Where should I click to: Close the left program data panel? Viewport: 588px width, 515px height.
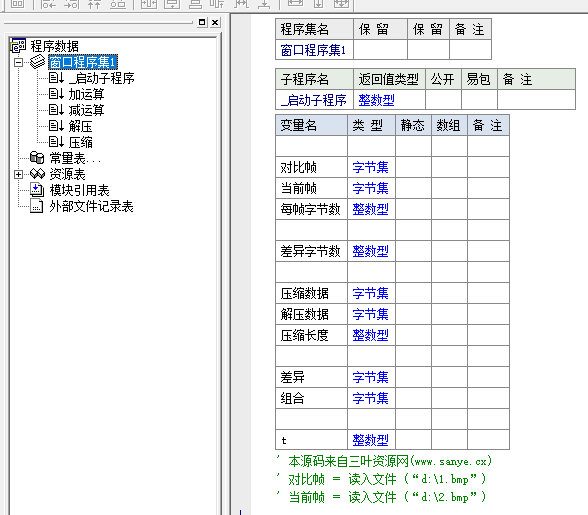coord(215,23)
